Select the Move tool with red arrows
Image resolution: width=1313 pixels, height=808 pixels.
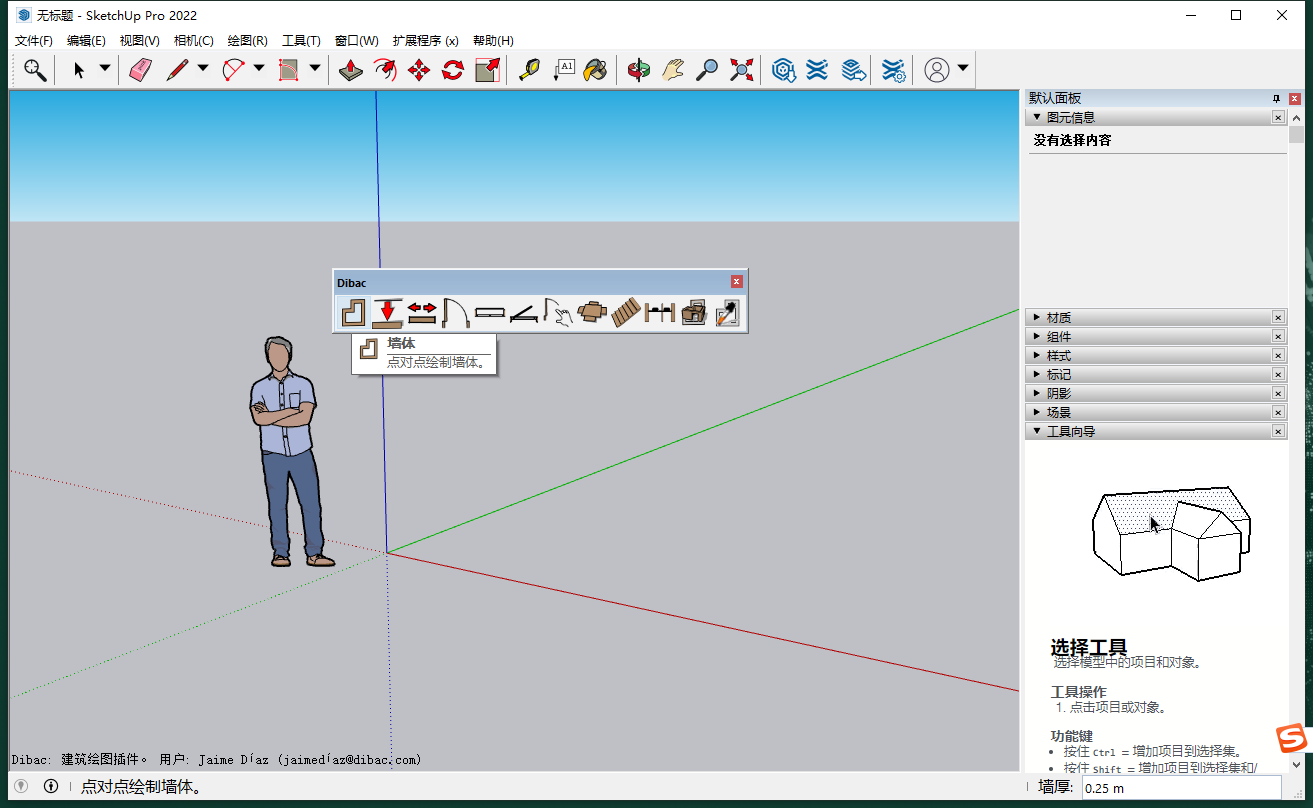419,70
